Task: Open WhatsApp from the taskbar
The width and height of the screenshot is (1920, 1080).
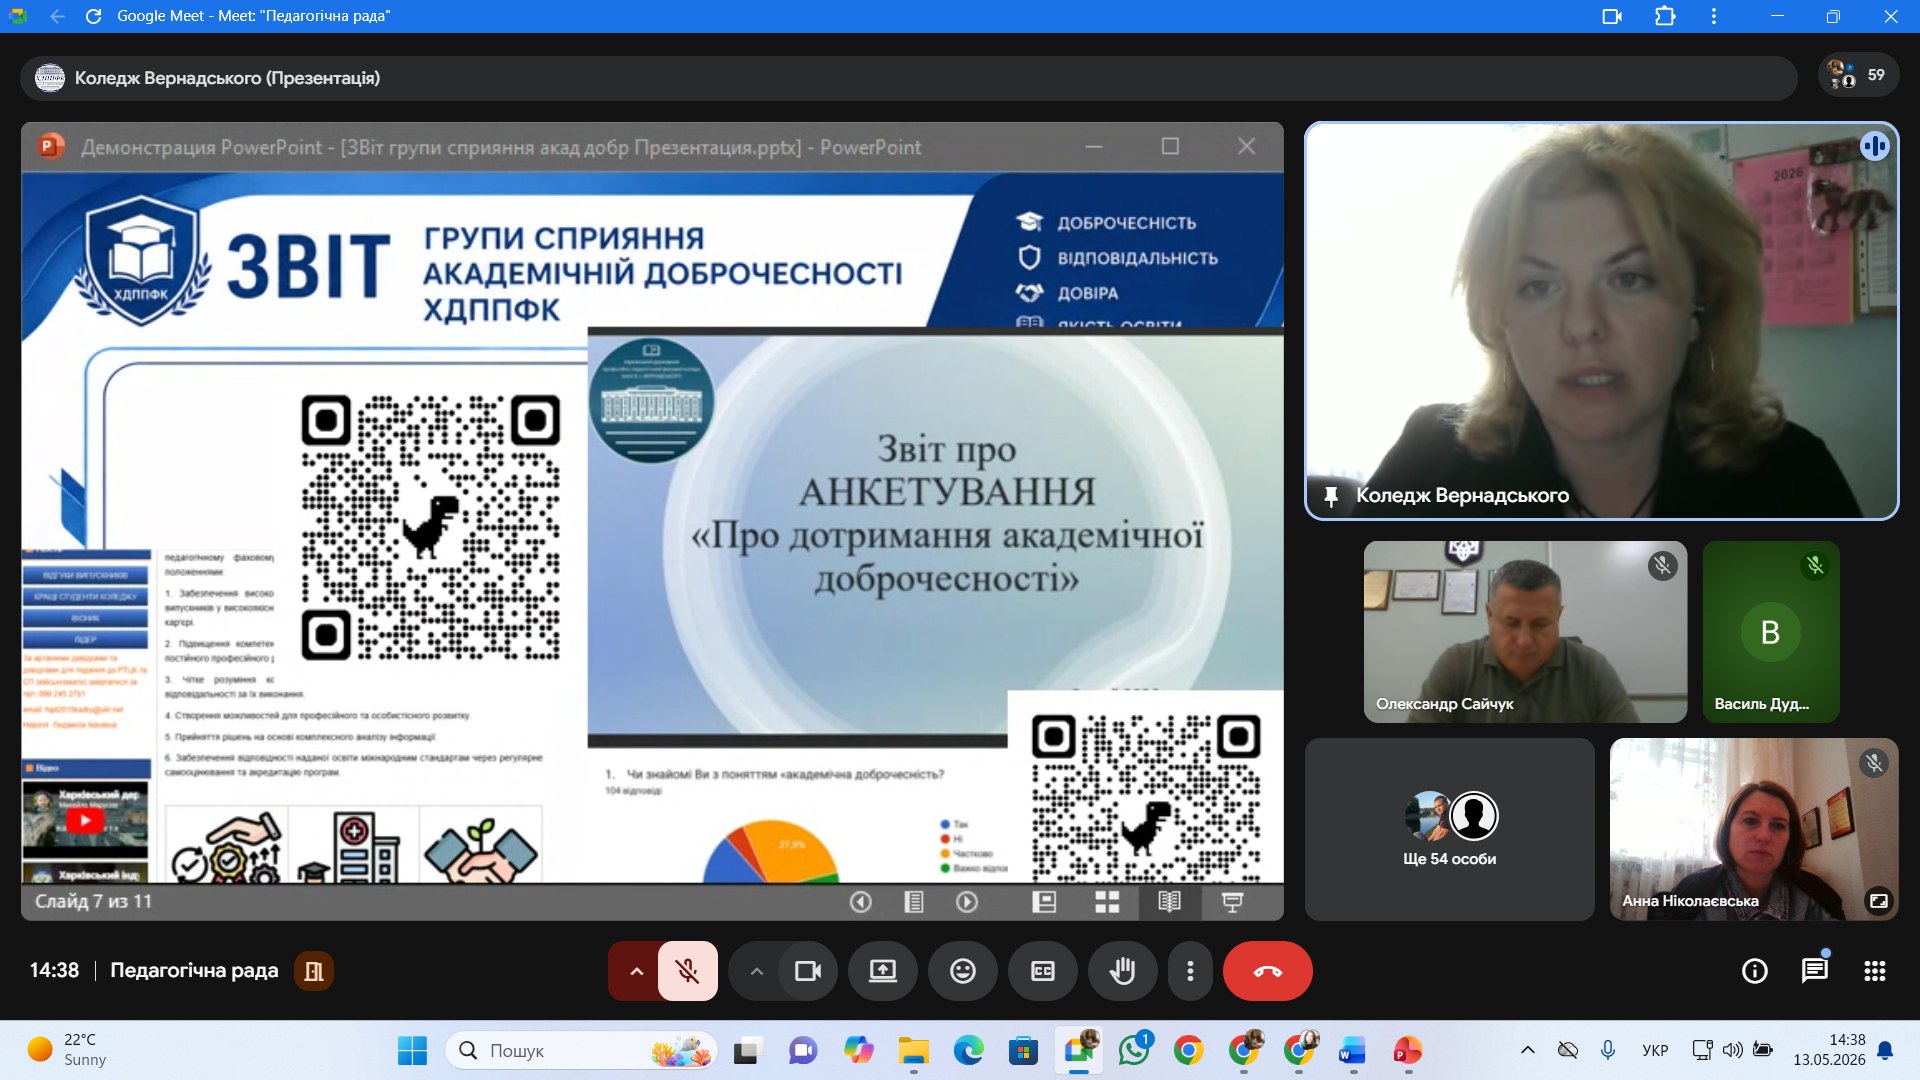Action: [1134, 1051]
